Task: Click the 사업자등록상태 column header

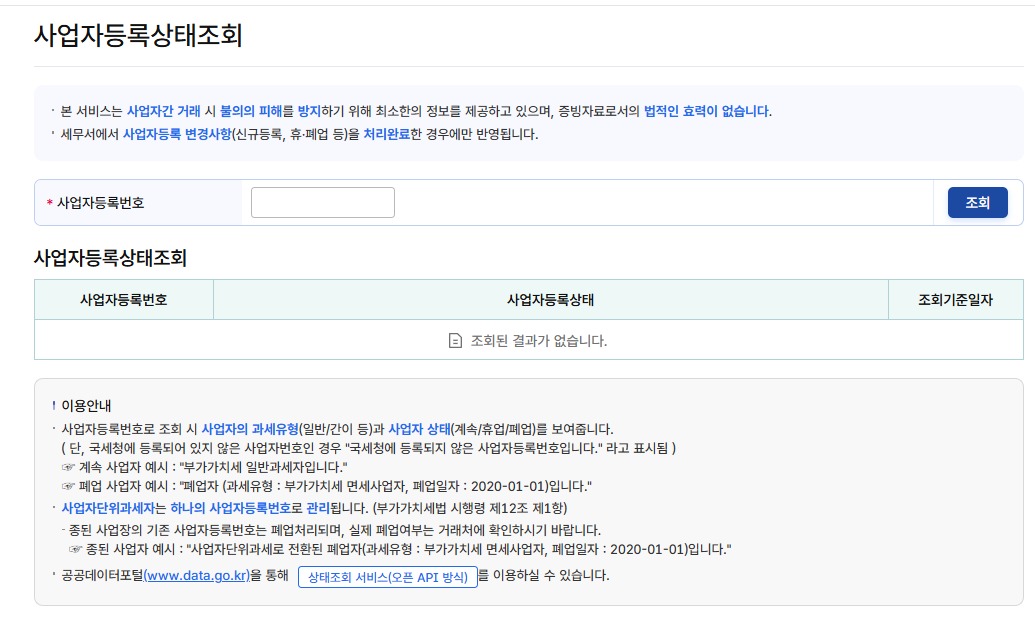Action: [550, 299]
